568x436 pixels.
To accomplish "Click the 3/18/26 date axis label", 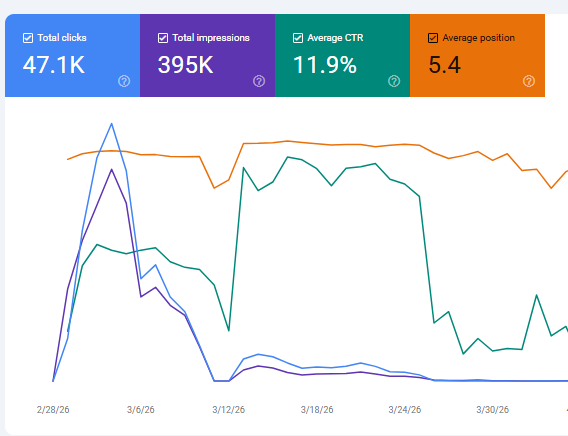I will (x=317, y=410).
